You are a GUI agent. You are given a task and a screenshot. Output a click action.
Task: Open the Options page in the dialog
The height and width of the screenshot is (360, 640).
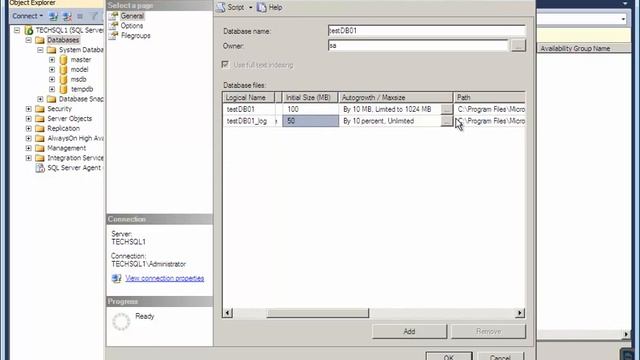pyautogui.click(x=131, y=26)
